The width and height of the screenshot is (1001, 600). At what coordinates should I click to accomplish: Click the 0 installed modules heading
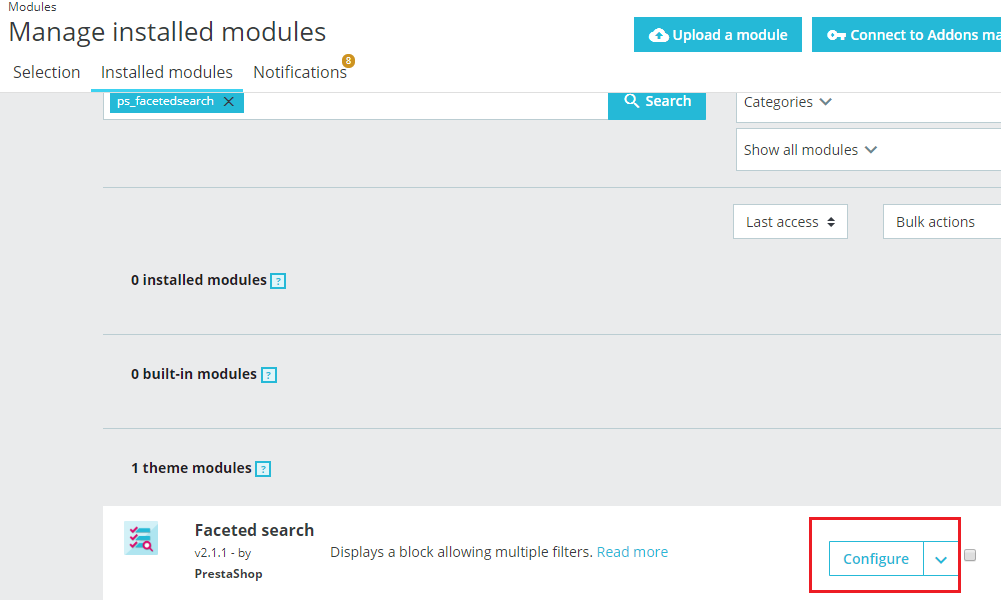pos(199,280)
